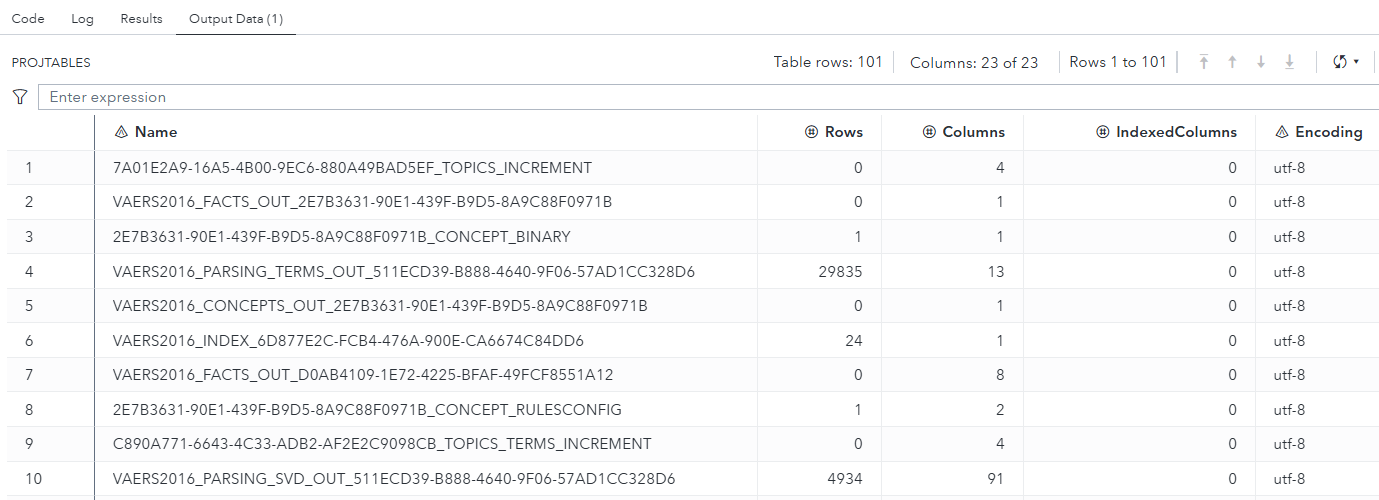Select row number 4 header
The width and height of the screenshot is (1379, 500).
pos(29,272)
